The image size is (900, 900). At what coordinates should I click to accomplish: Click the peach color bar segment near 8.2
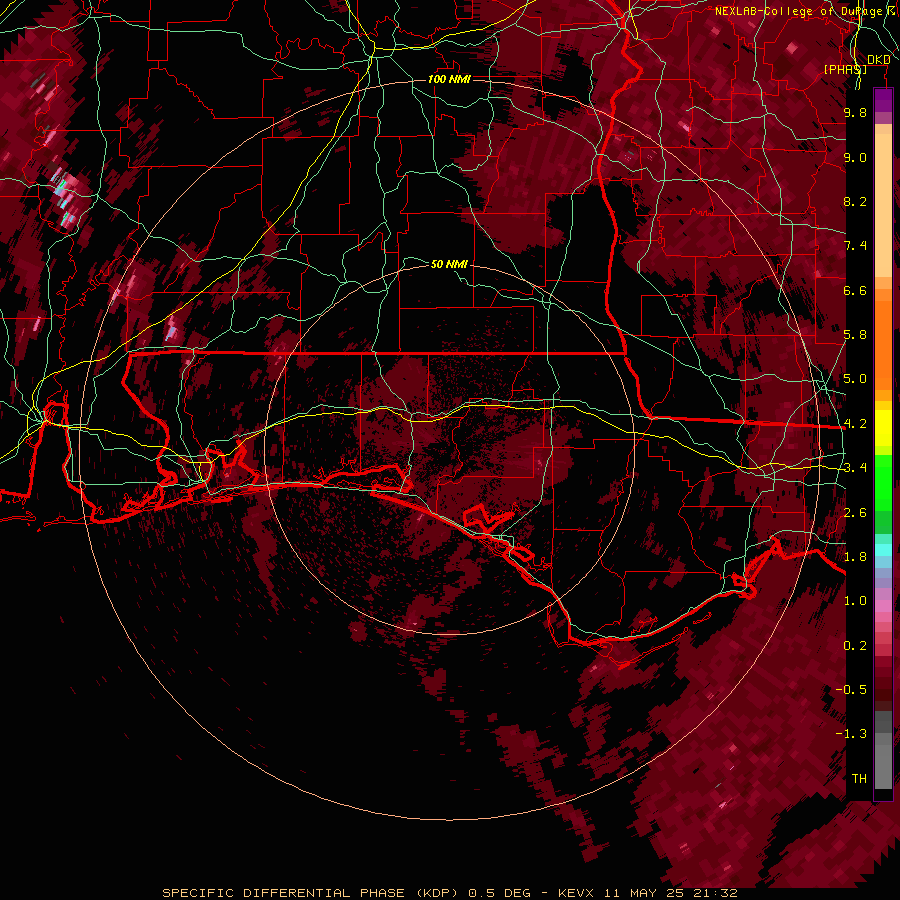coord(883,207)
